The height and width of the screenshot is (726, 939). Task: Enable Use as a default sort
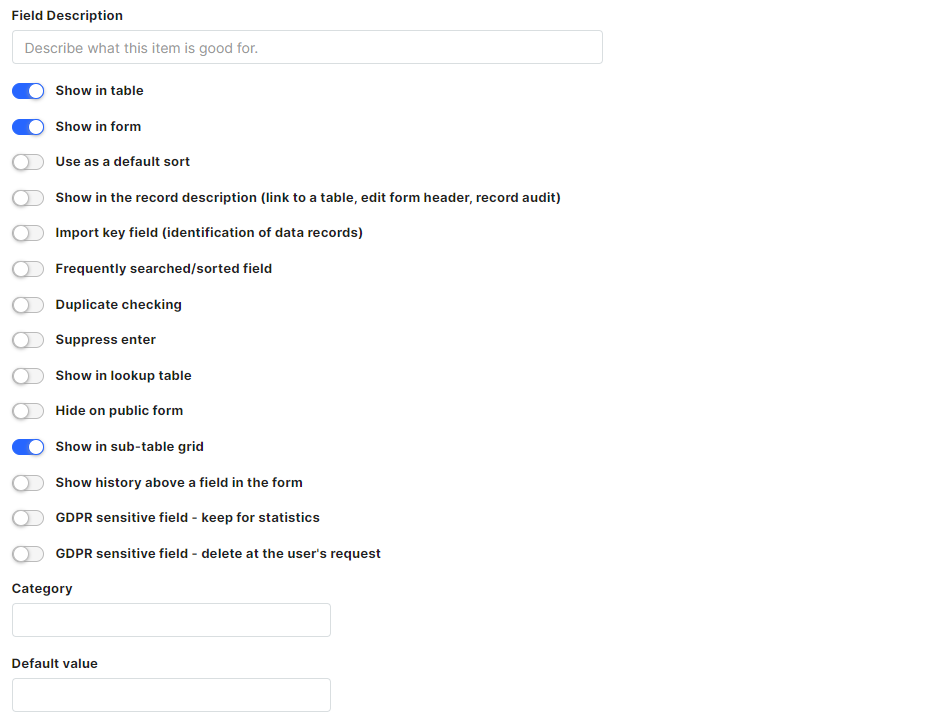point(28,162)
